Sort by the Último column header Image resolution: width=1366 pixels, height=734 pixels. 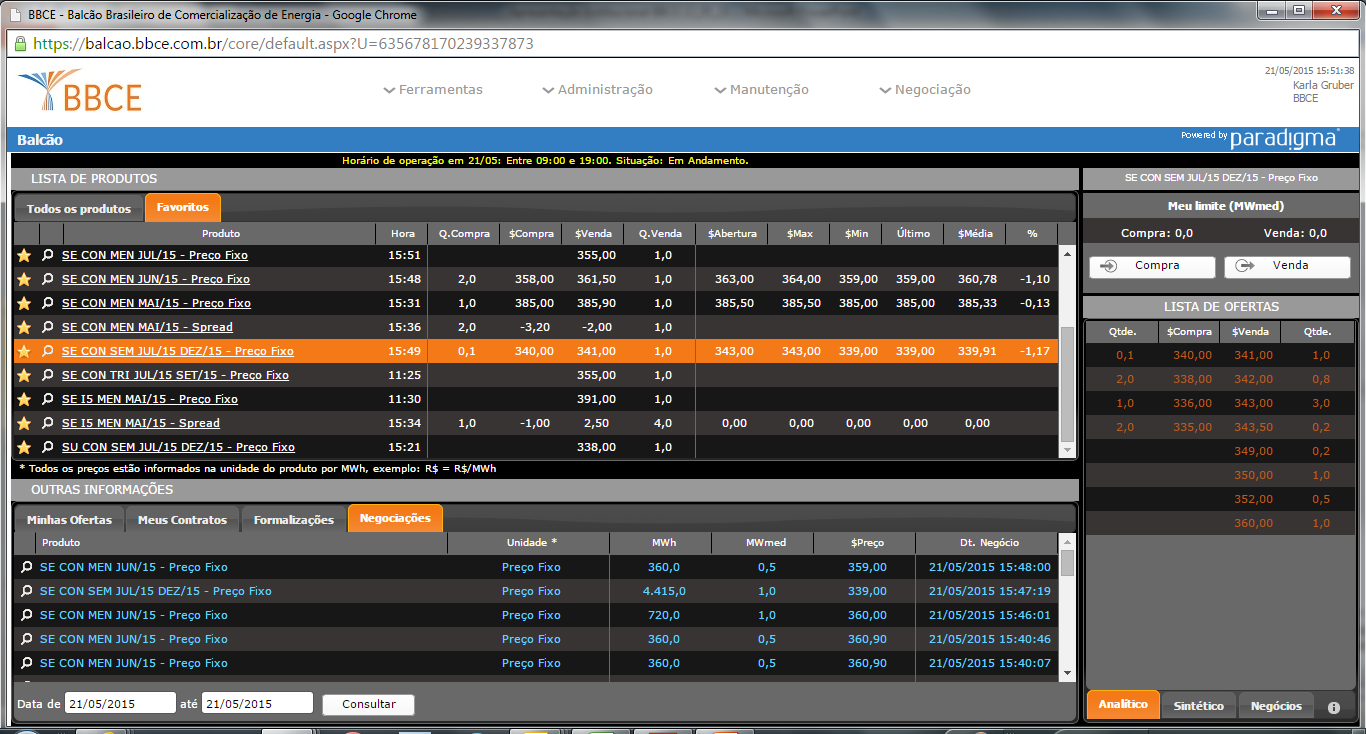point(913,233)
